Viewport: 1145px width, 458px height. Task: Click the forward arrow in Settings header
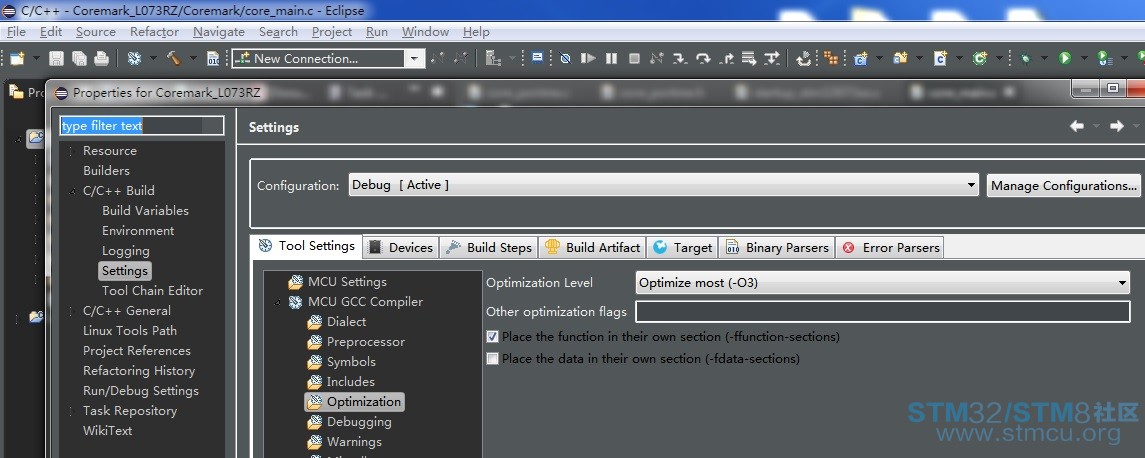pos(1117,126)
